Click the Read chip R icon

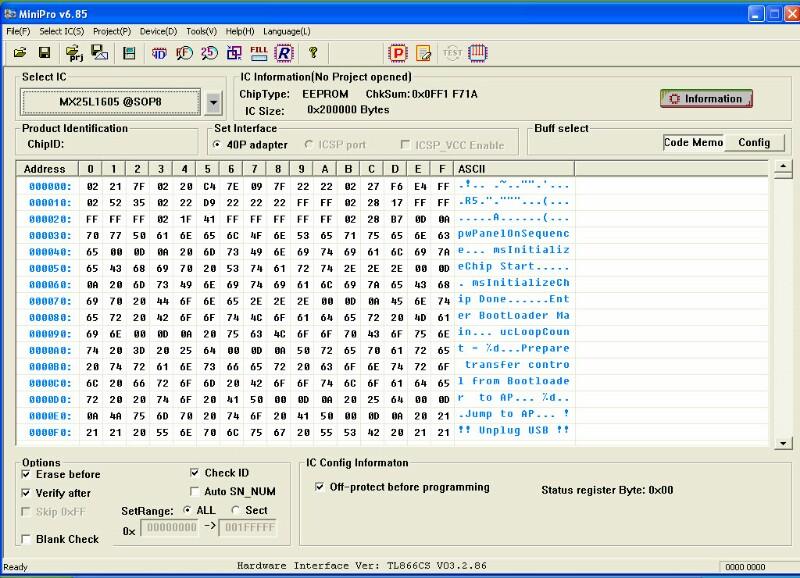[x=284, y=53]
